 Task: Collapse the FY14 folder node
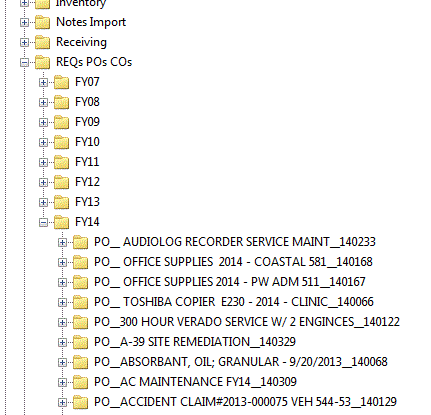pos(43,222)
